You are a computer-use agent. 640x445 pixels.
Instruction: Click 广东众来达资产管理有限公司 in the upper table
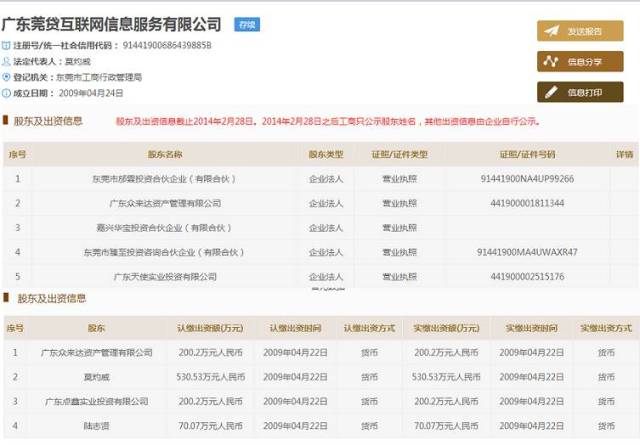click(165, 203)
